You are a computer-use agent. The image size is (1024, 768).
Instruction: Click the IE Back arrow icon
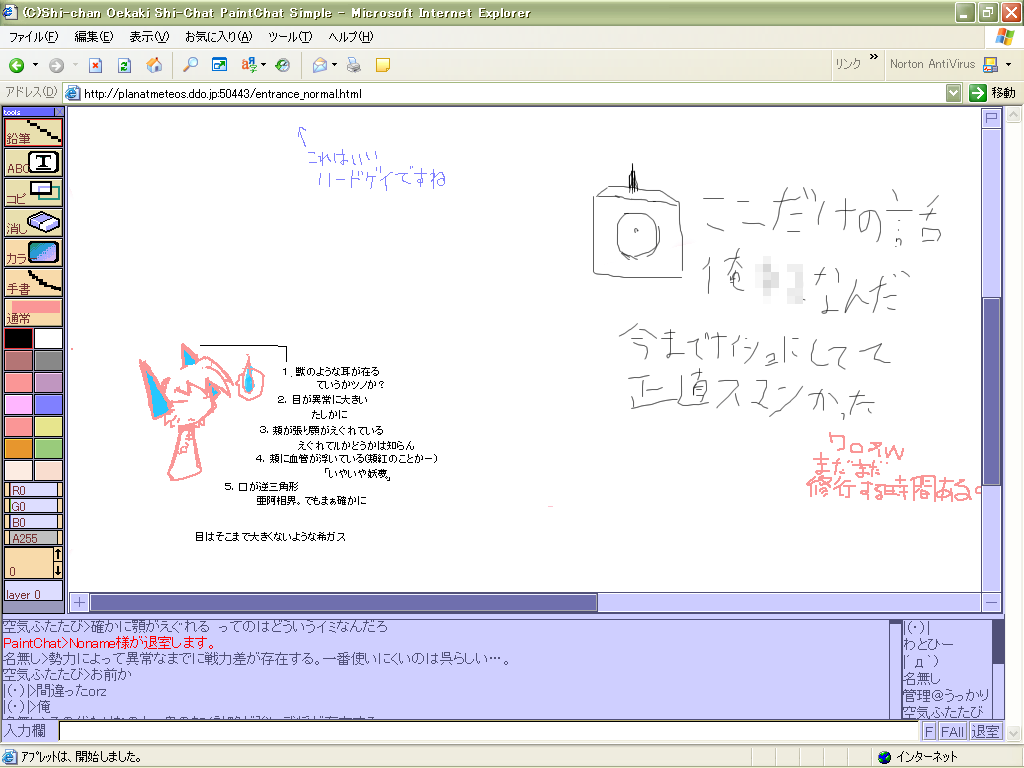(x=16, y=65)
